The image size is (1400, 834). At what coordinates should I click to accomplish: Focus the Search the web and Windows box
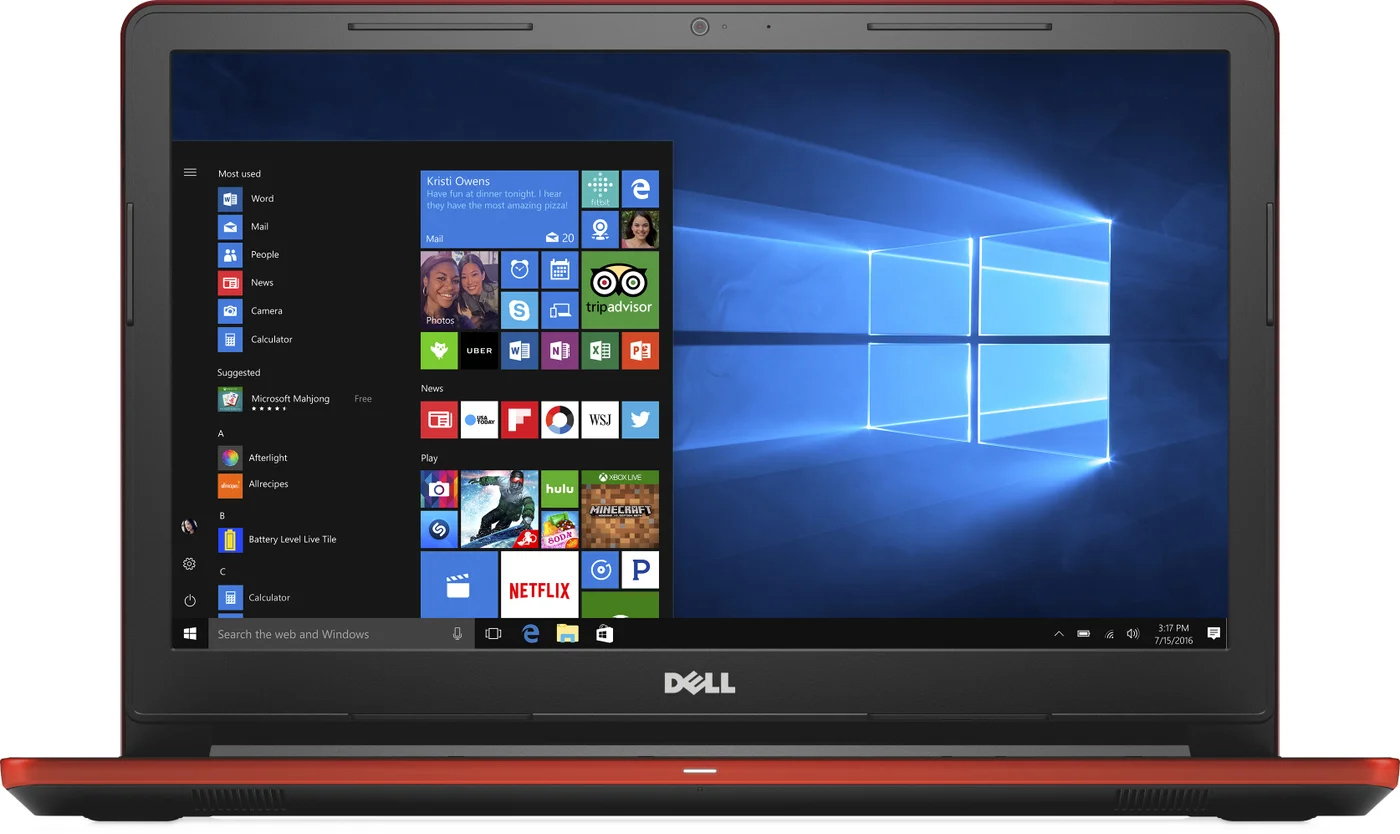[x=341, y=634]
